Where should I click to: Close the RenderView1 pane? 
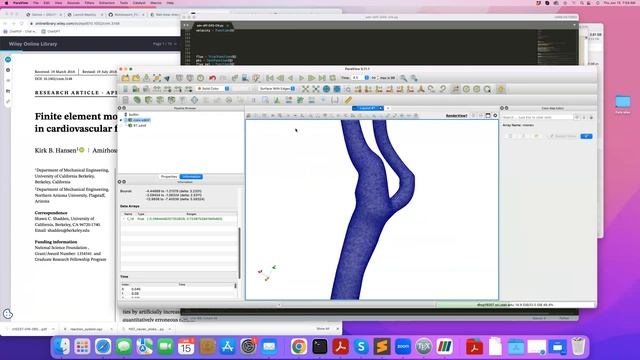coord(495,116)
